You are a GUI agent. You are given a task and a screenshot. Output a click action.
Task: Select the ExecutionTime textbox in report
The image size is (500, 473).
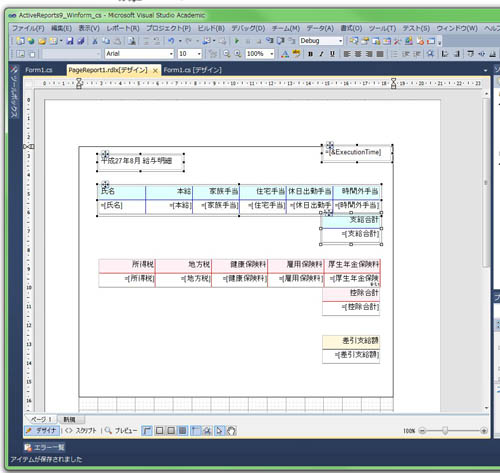point(357,153)
